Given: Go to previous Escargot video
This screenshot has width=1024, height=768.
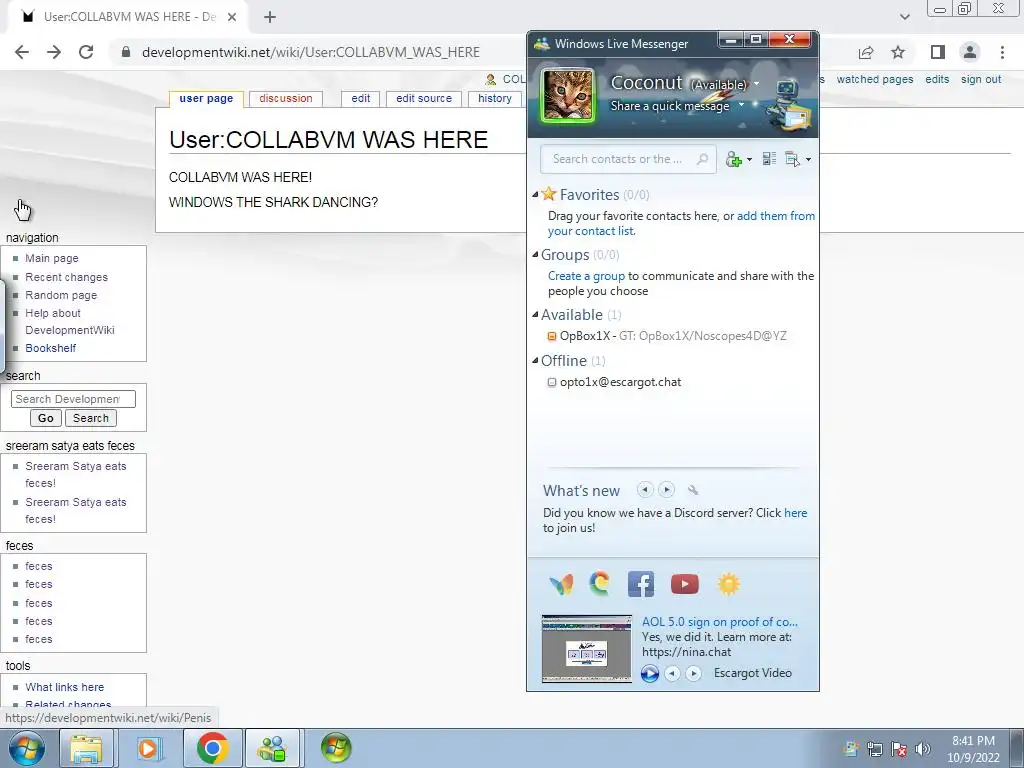Looking at the screenshot, I should [672, 673].
